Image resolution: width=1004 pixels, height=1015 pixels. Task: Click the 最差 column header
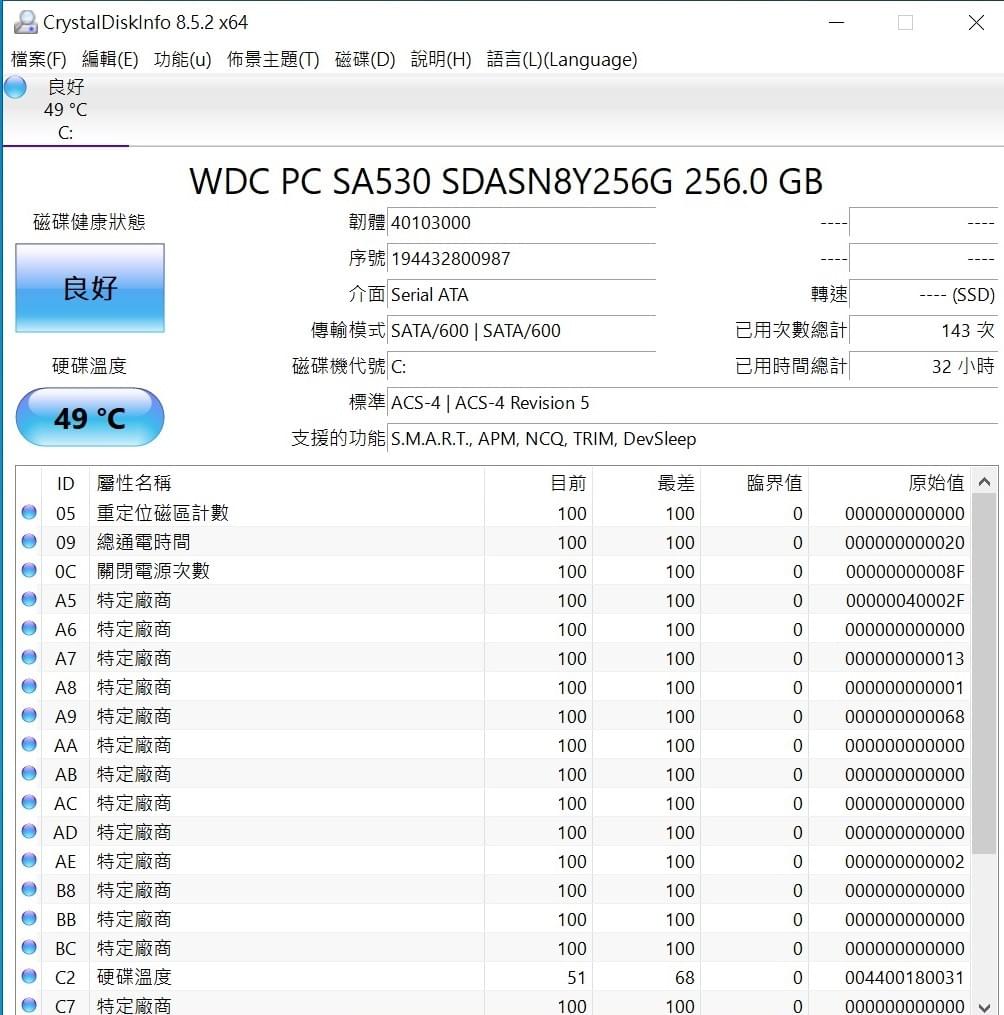647,483
